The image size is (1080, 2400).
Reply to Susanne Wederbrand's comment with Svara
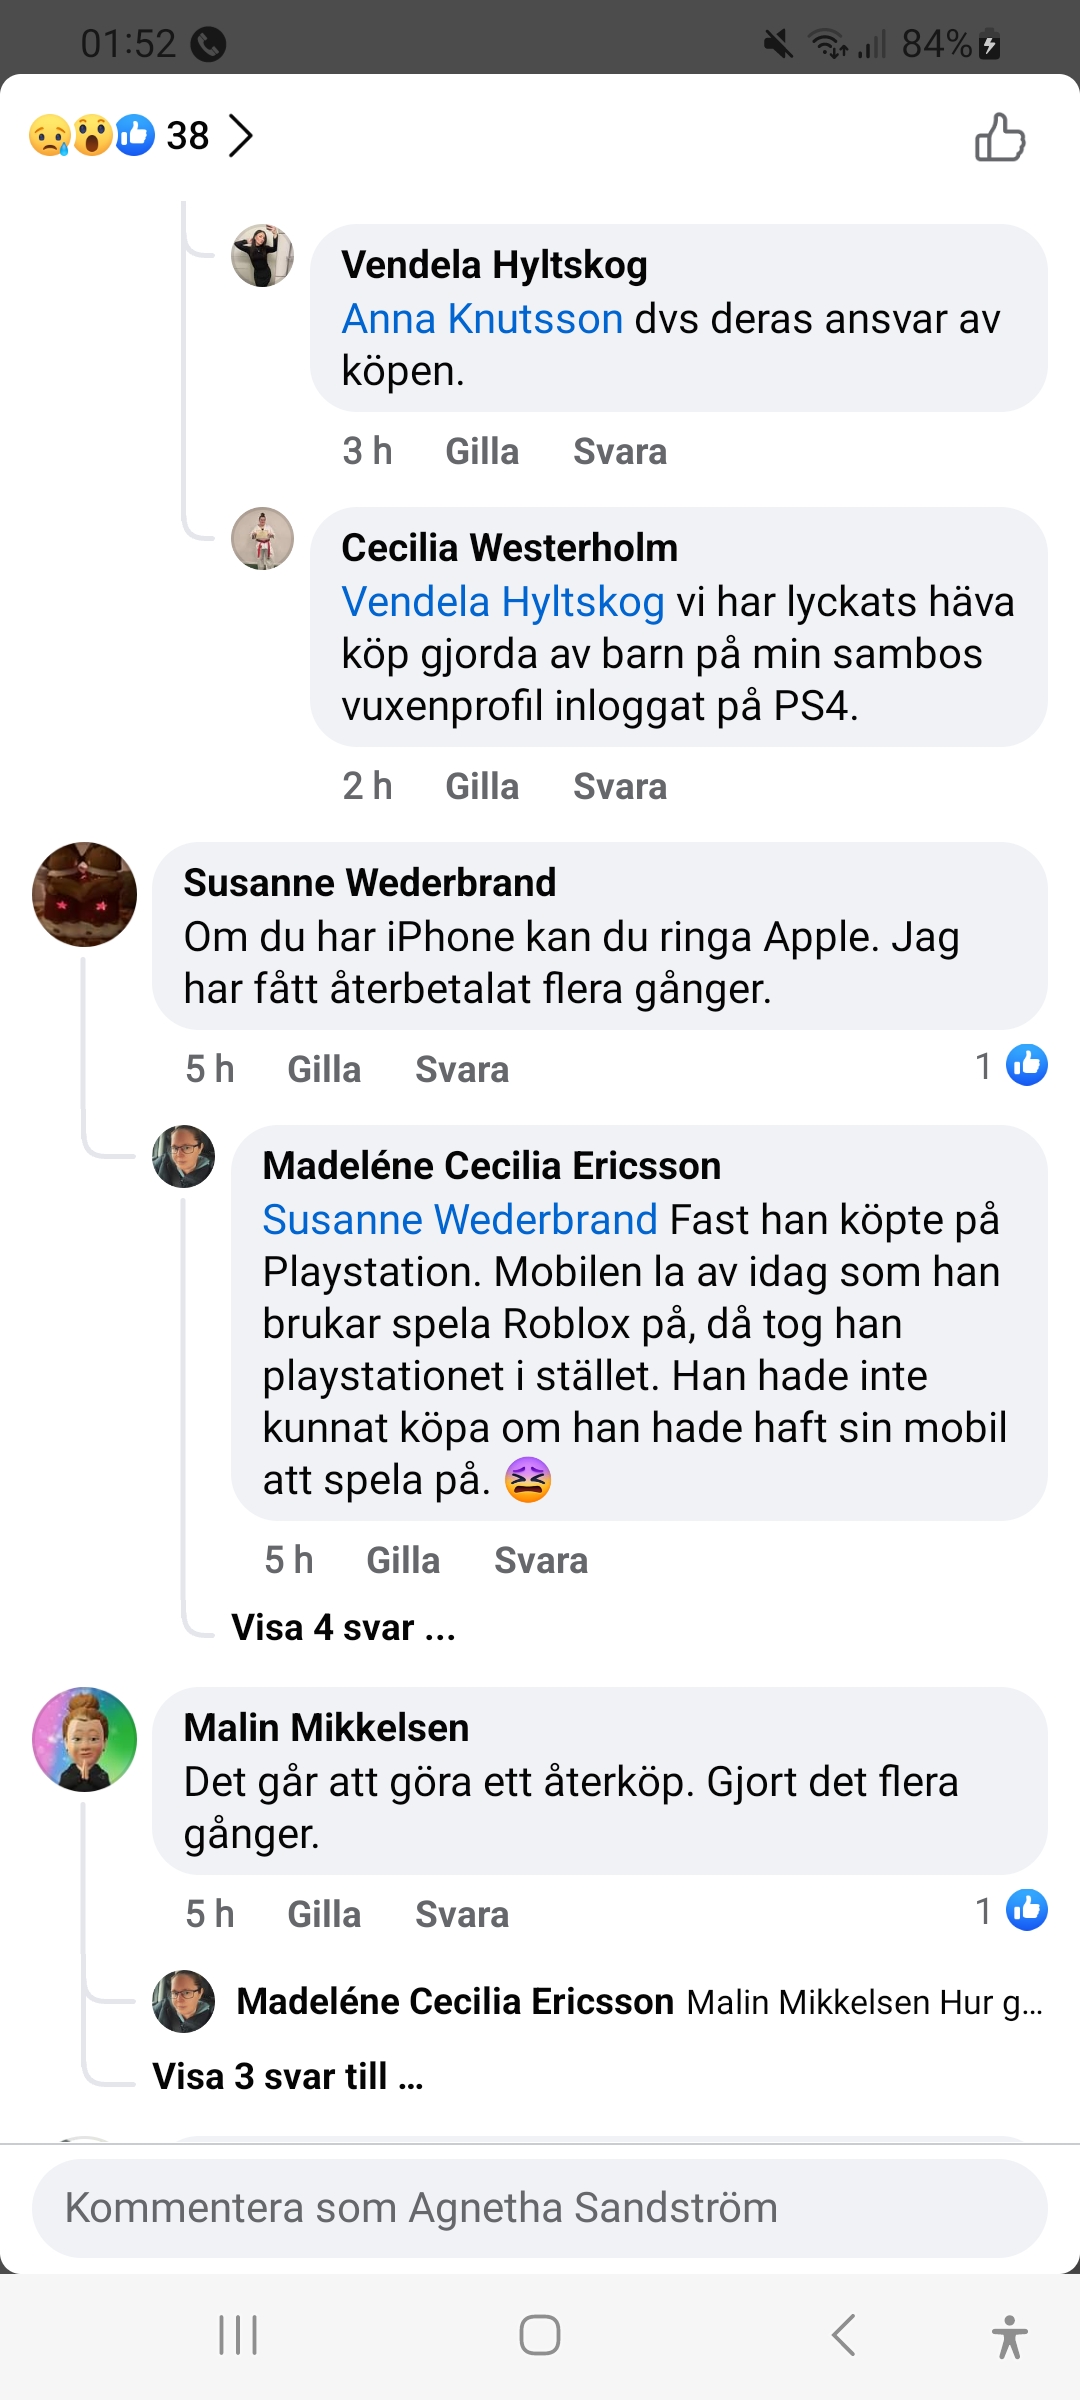(x=462, y=1070)
